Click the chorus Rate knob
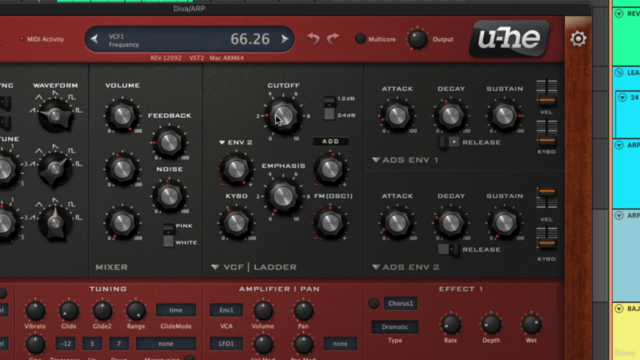Viewport: 640px width, 360px height. 451,324
